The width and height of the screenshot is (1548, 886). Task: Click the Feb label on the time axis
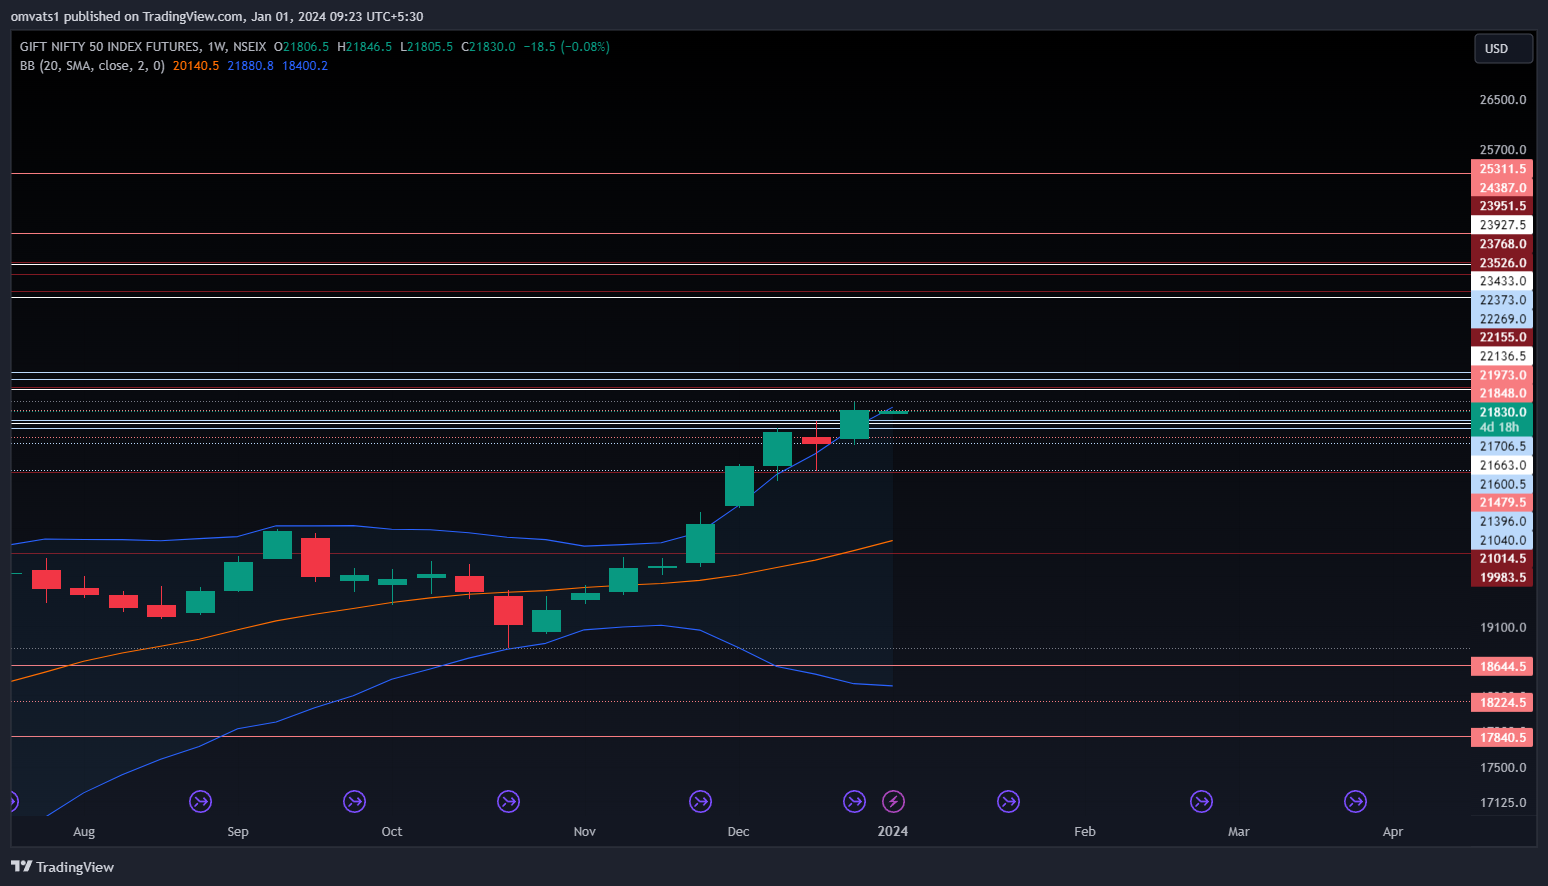[1085, 832]
